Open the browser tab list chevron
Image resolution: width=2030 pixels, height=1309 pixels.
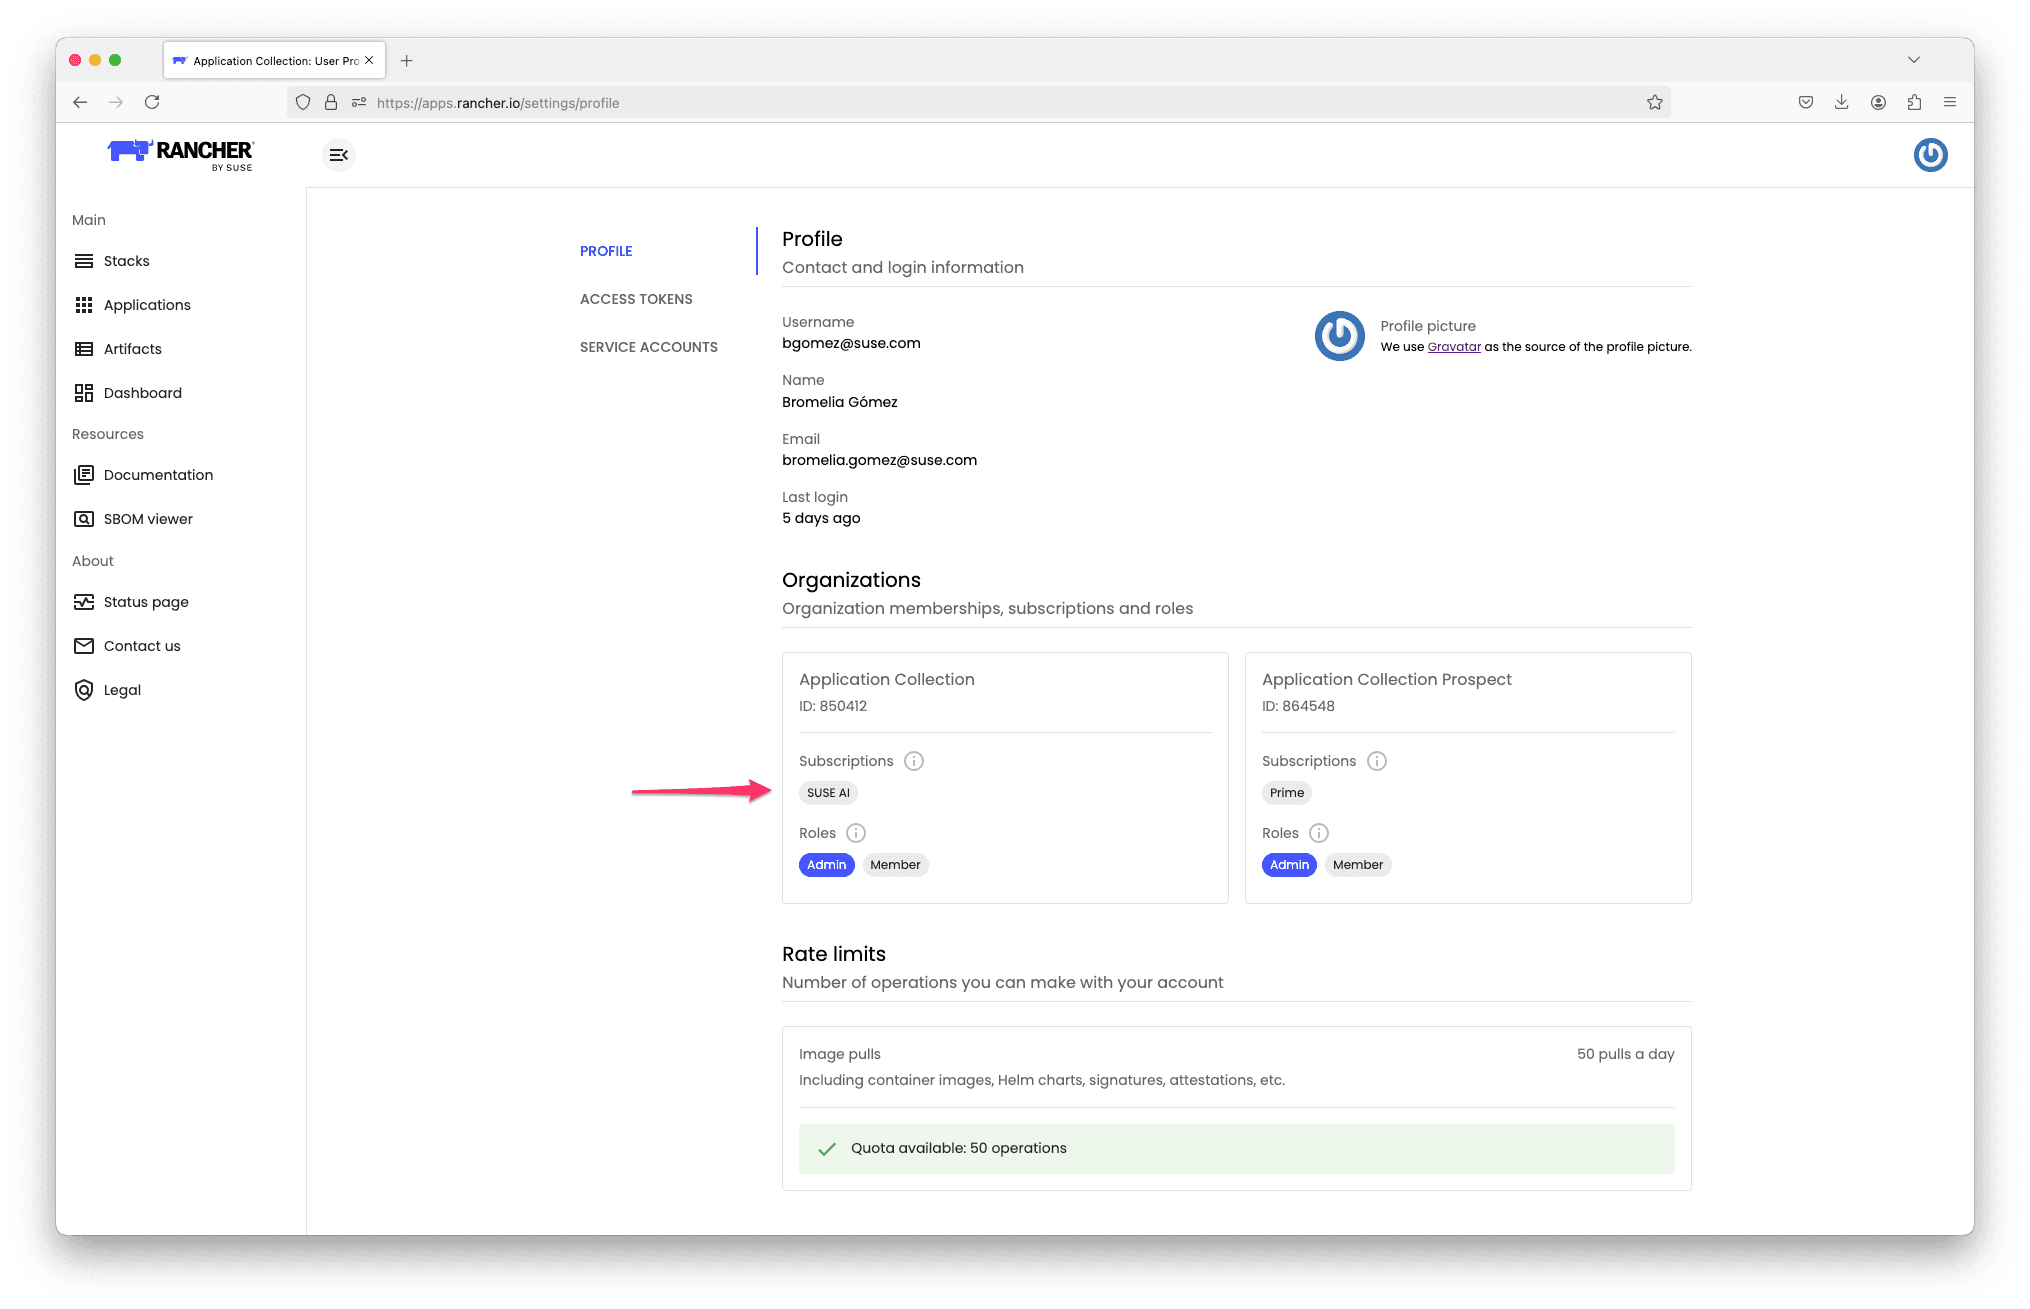pyautogui.click(x=1915, y=60)
